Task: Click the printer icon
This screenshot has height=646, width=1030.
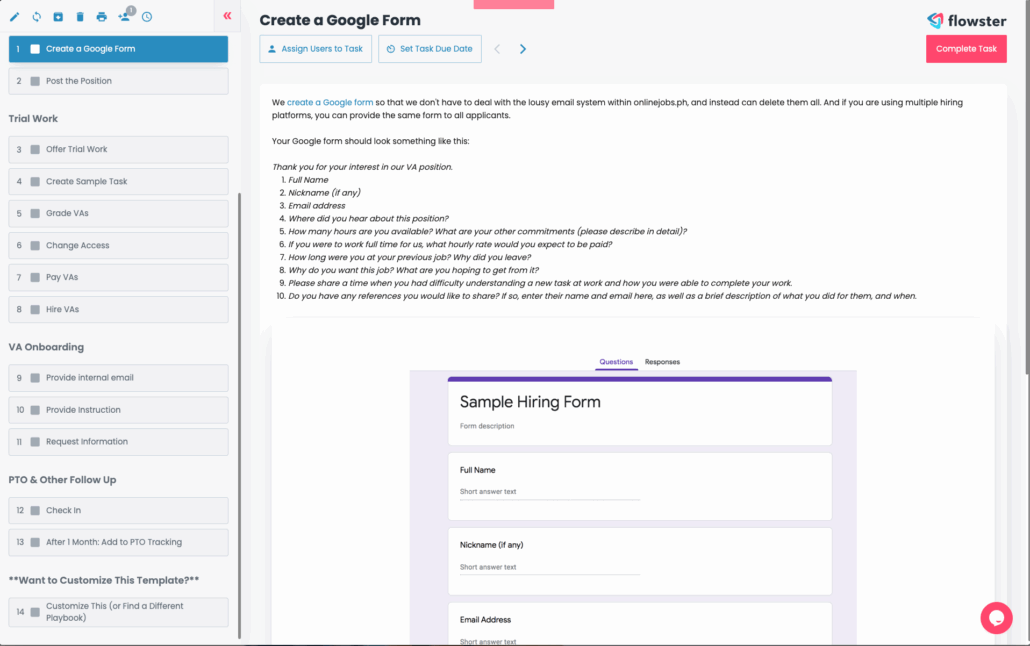Action: pos(102,17)
